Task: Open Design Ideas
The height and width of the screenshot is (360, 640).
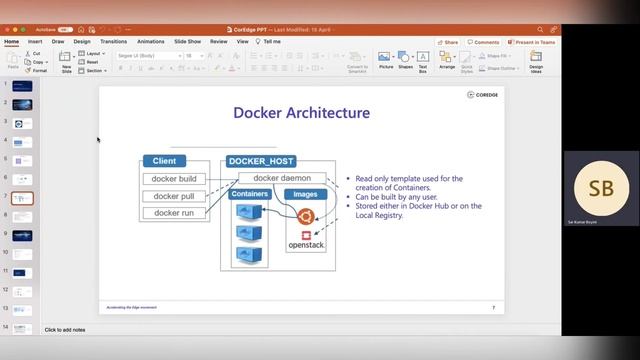Action: coord(536,61)
